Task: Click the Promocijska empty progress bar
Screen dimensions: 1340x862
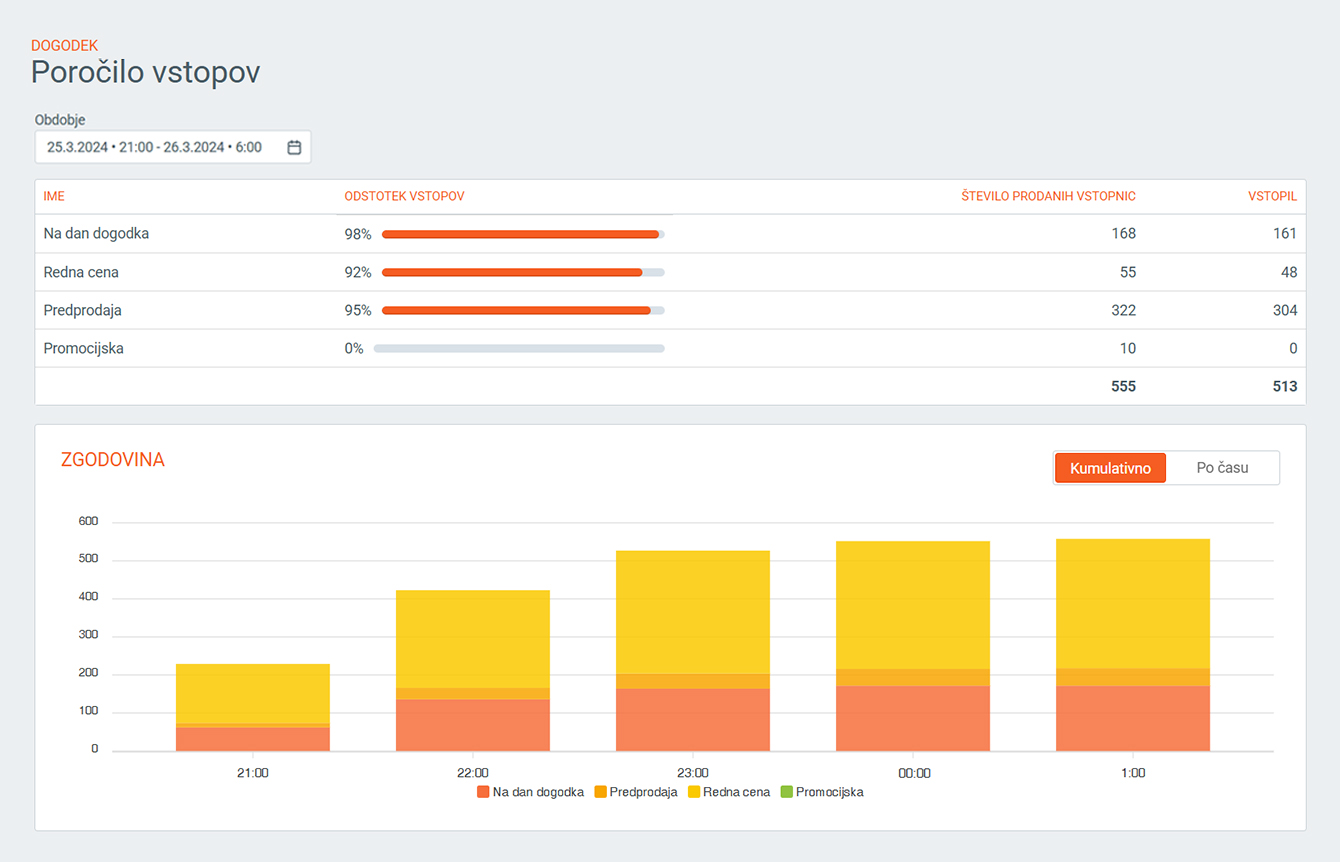Action: click(518, 349)
